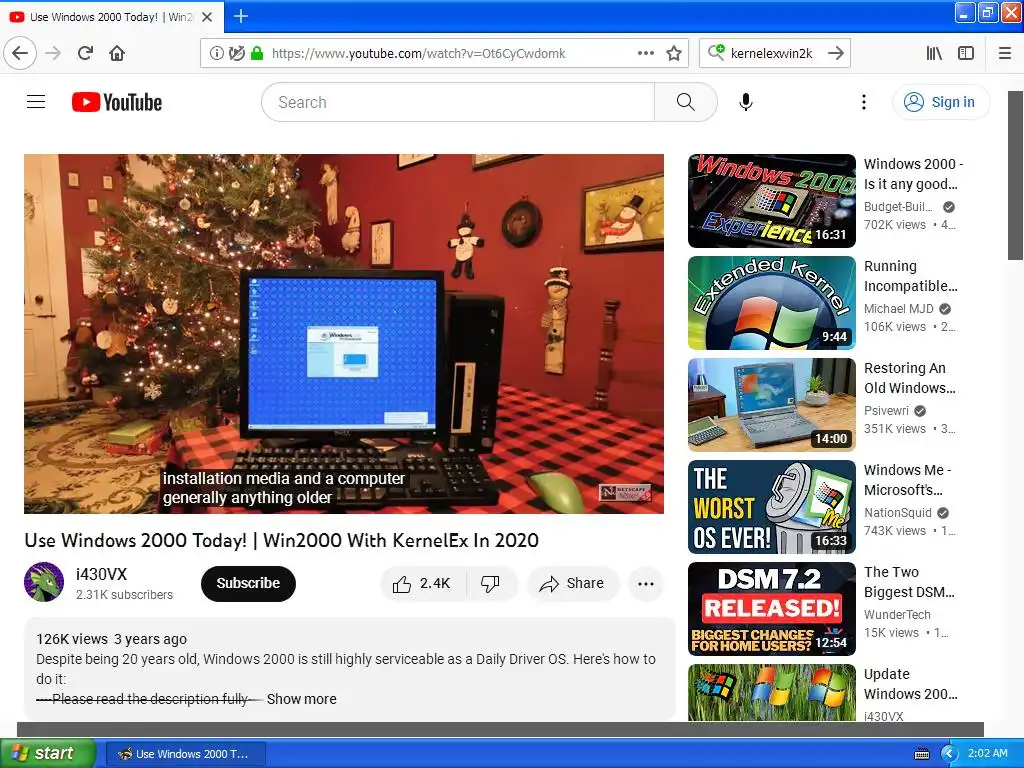Open 'DSM 7.2 Released' thumbnail
Image resolution: width=1024 pixels, height=768 pixels.
click(x=772, y=609)
